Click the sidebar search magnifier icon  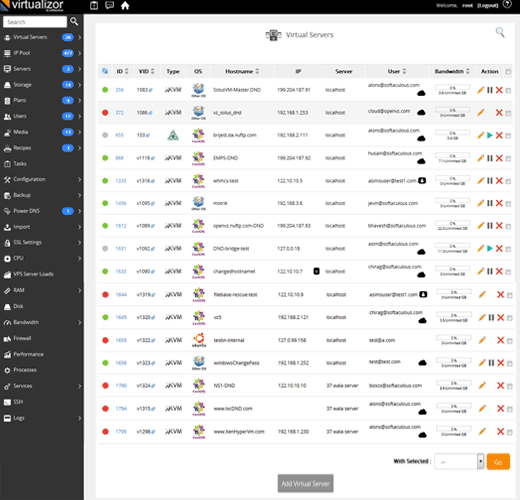pos(74,22)
